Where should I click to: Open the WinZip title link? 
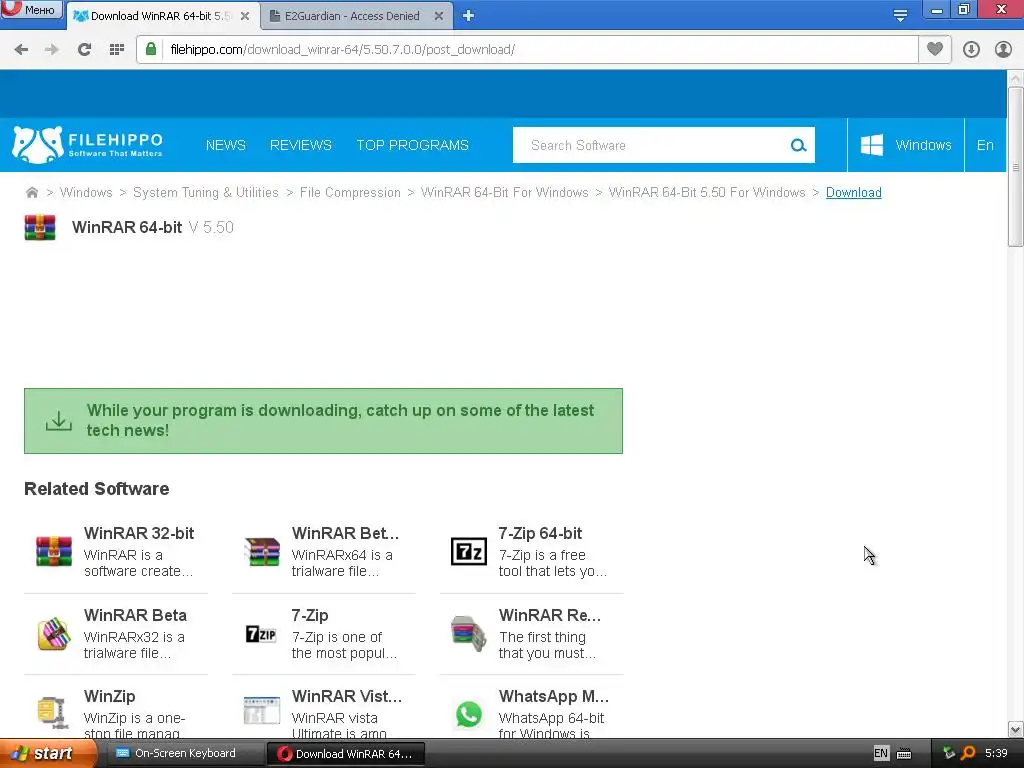click(x=109, y=696)
